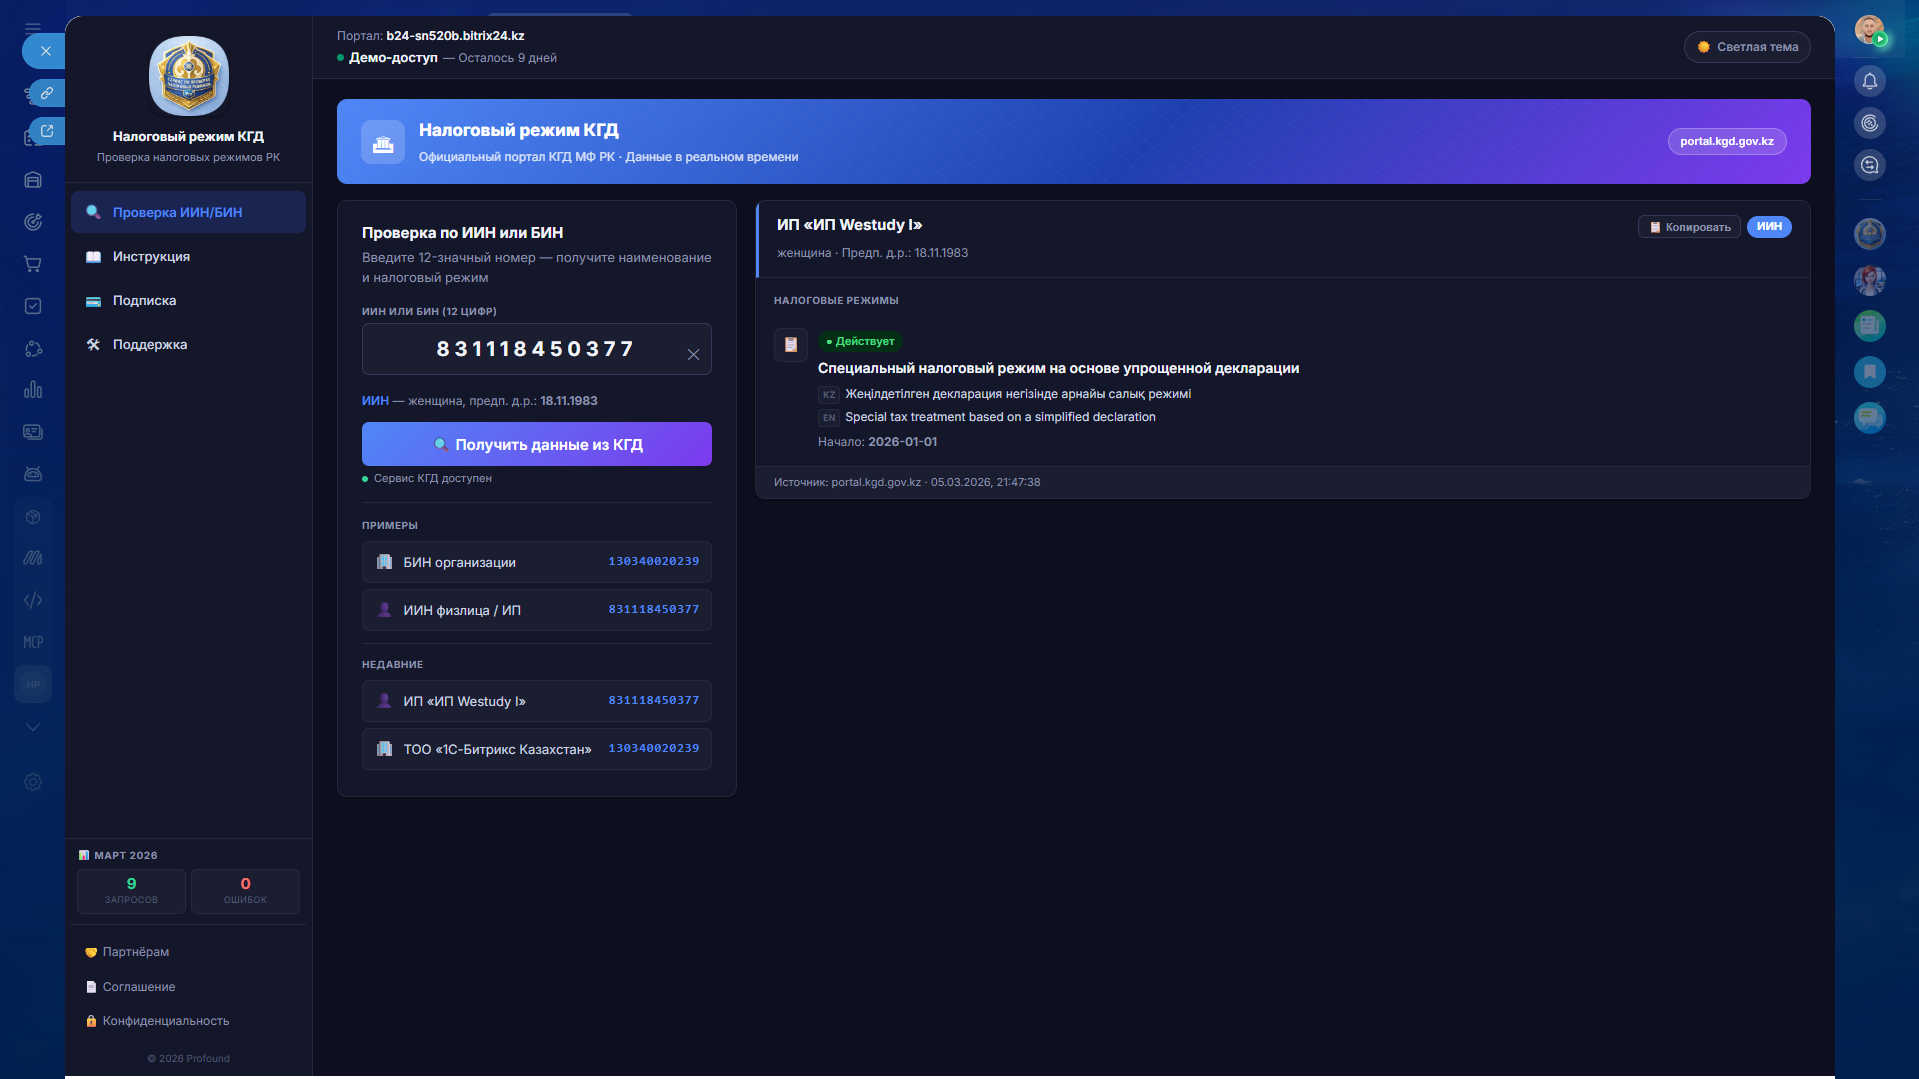
Task: Click the copy link icon on the left edge
Action: tap(46, 93)
